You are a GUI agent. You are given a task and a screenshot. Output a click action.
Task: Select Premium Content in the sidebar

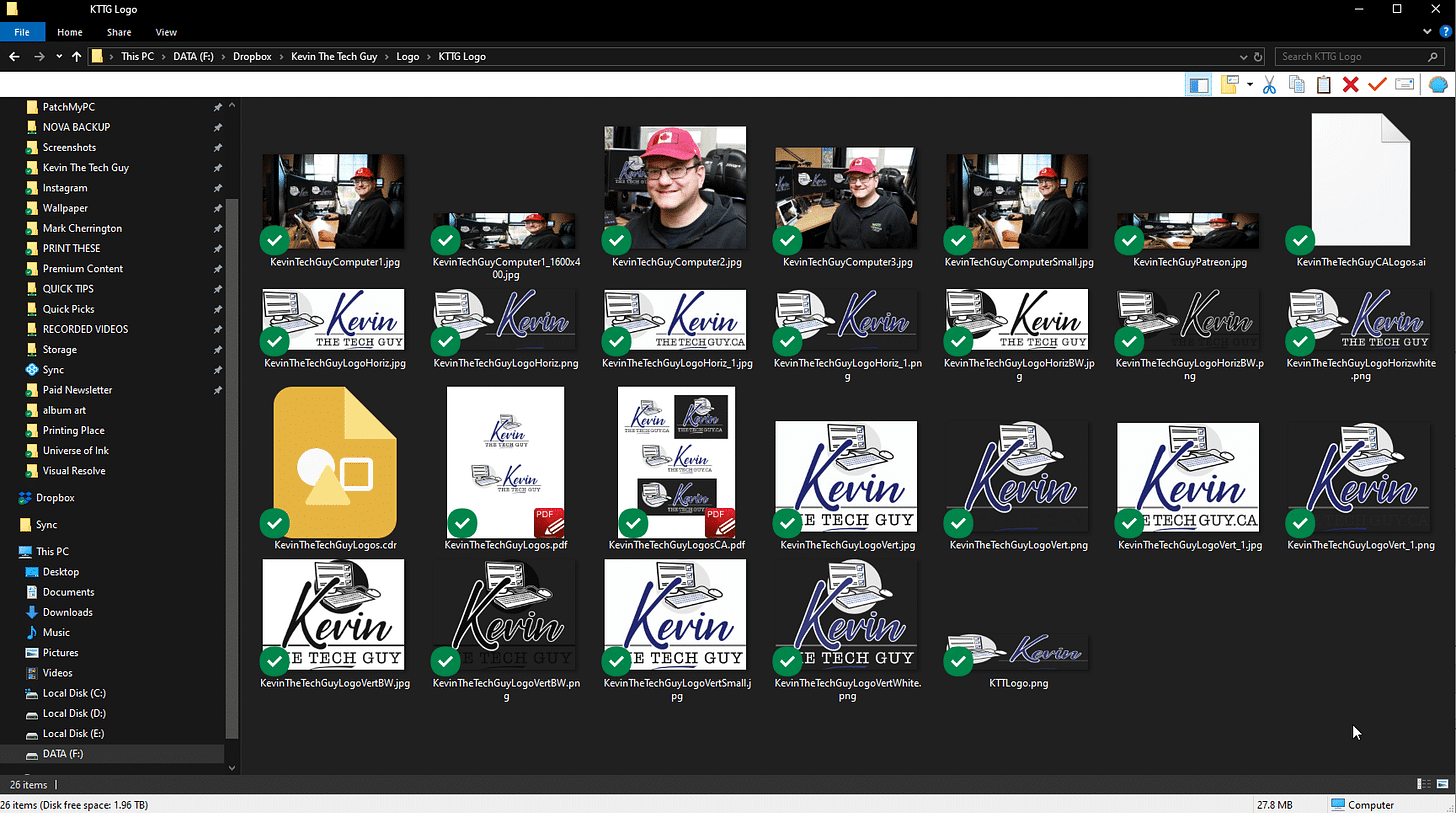(x=83, y=269)
